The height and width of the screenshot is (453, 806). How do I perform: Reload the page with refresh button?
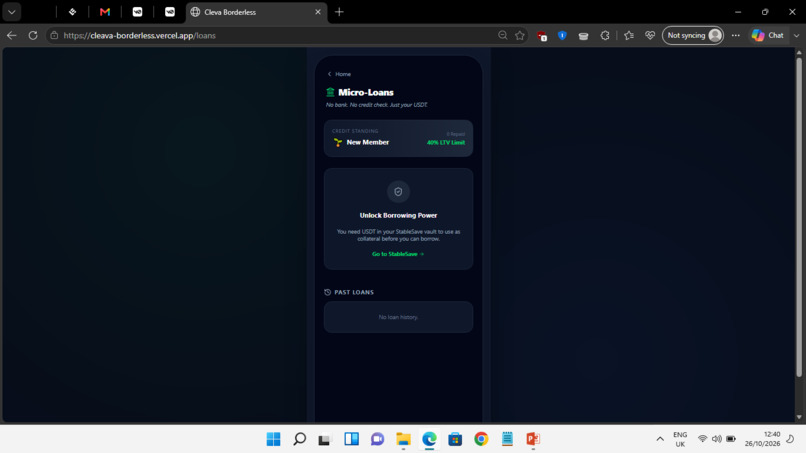[x=33, y=35]
